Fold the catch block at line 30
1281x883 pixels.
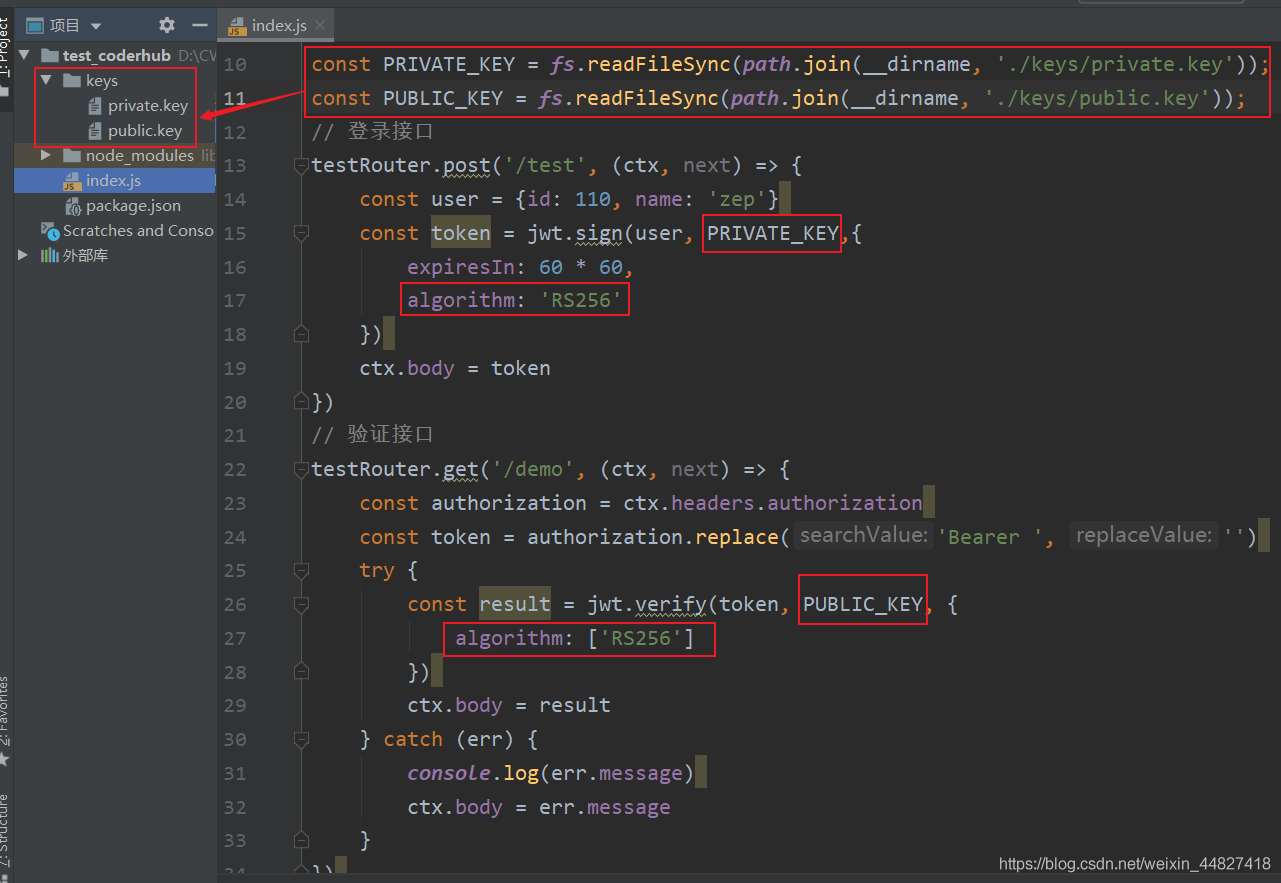point(301,740)
